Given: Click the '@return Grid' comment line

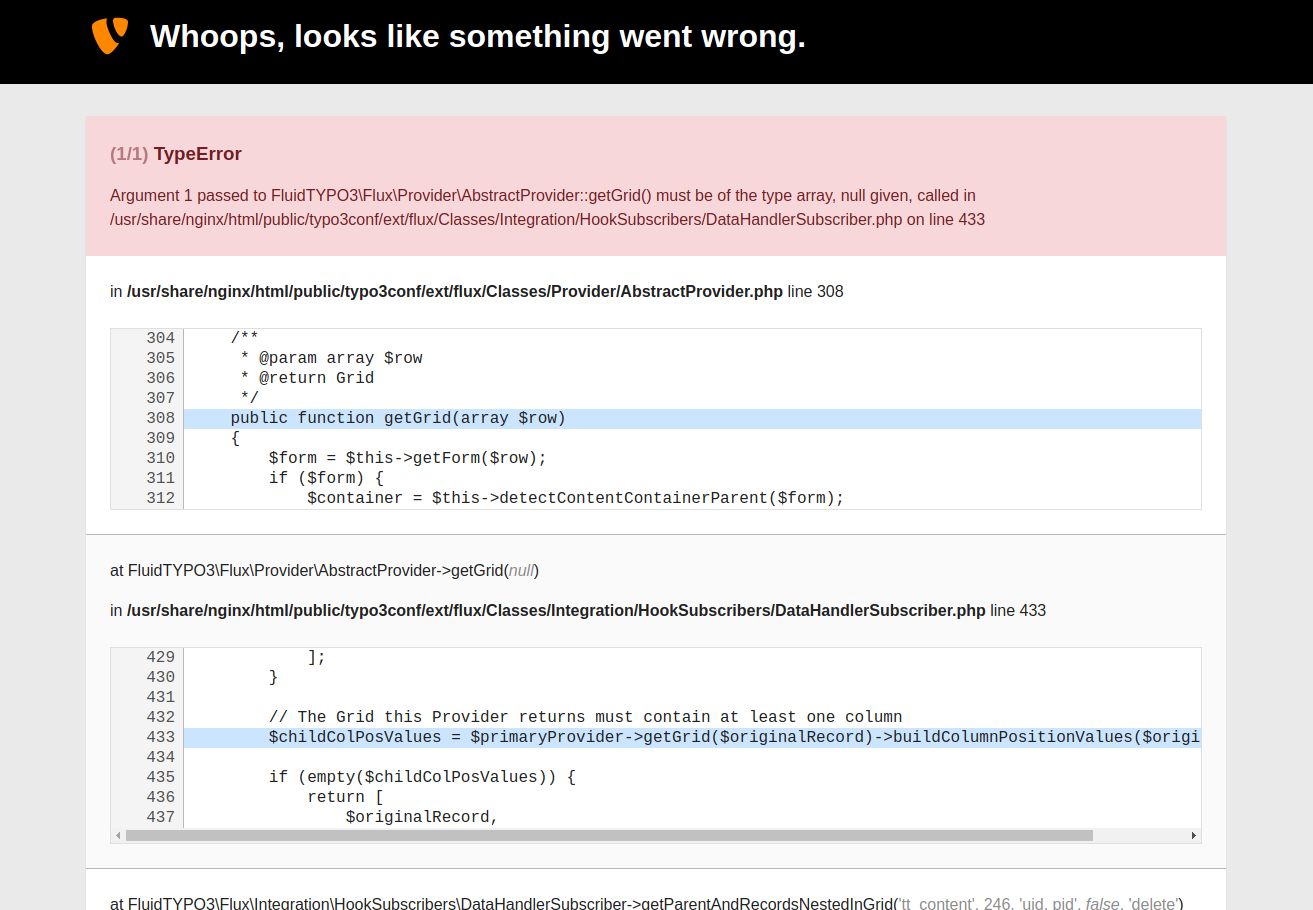Looking at the screenshot, I should click(x=307, y=378).
